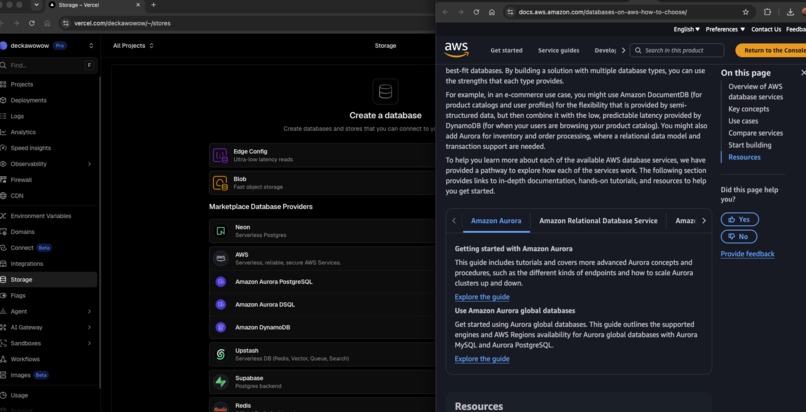The height and width of the screenshot is (412, 806).
Task: Open Speed Insights in the Vercel sidebar
Action: (31, 148)
